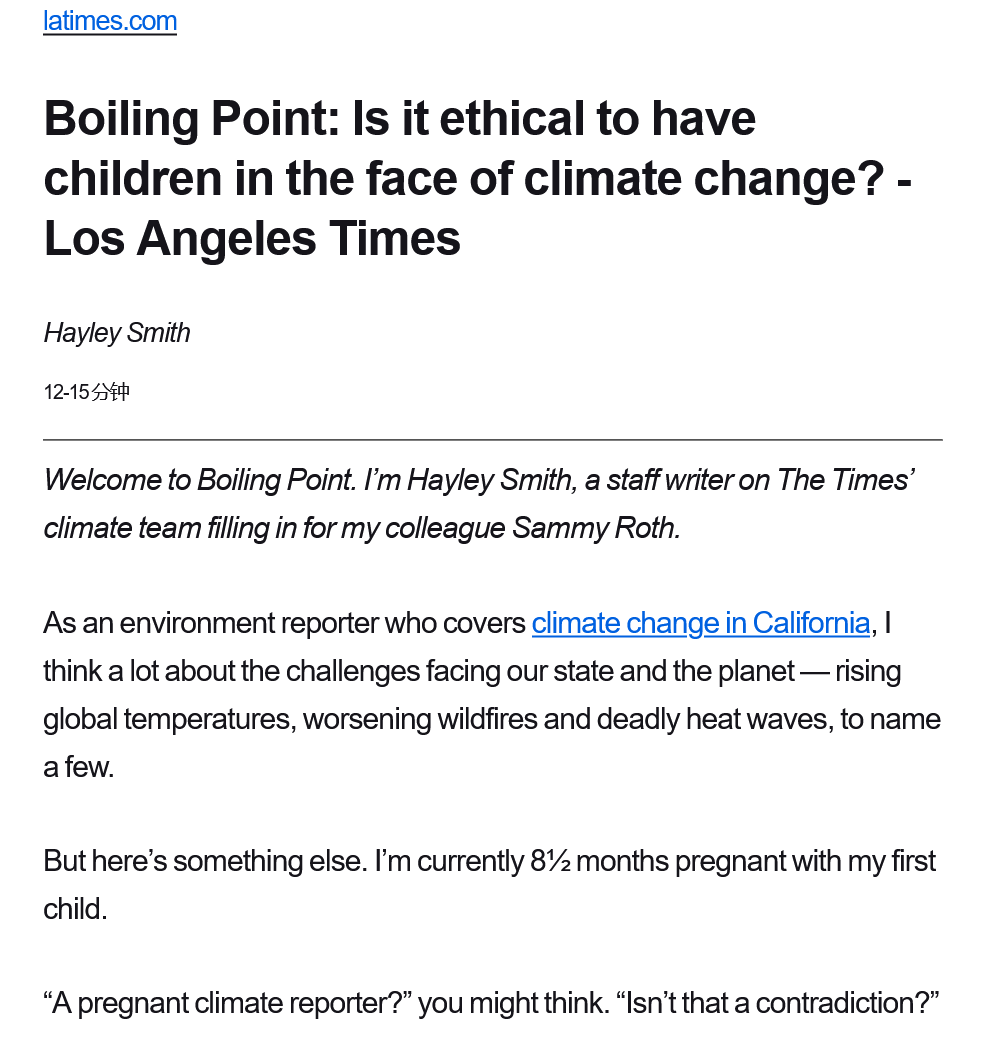Click the words "a few." ending the paragraph
Viewport: 982px width, 1060px height.
[78, 767]
